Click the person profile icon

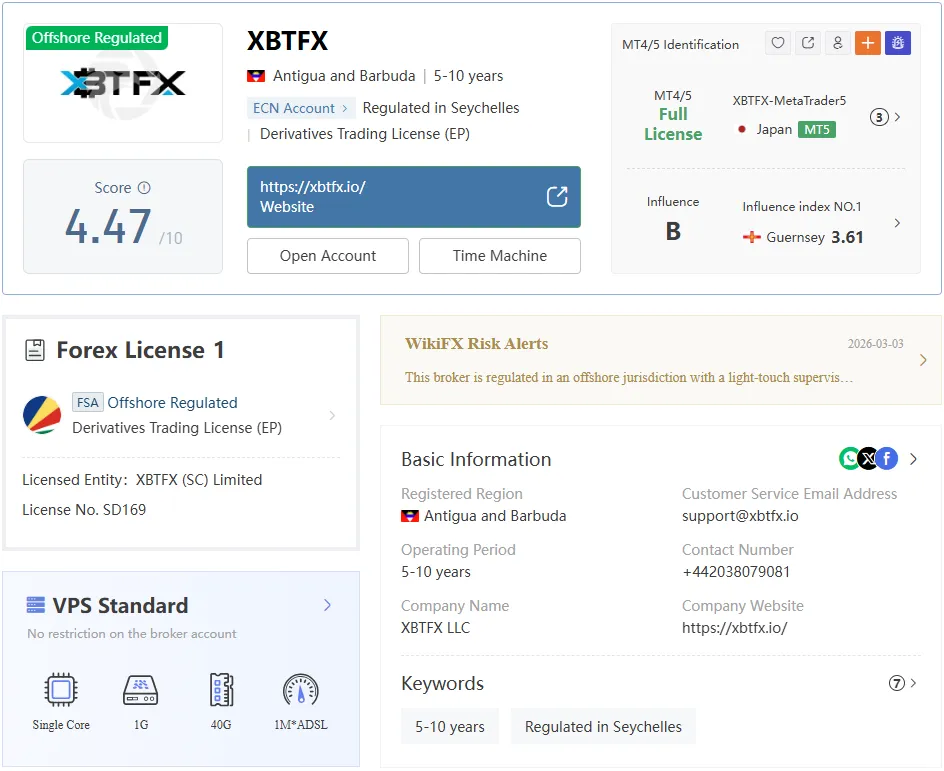[x=837, y=43]
